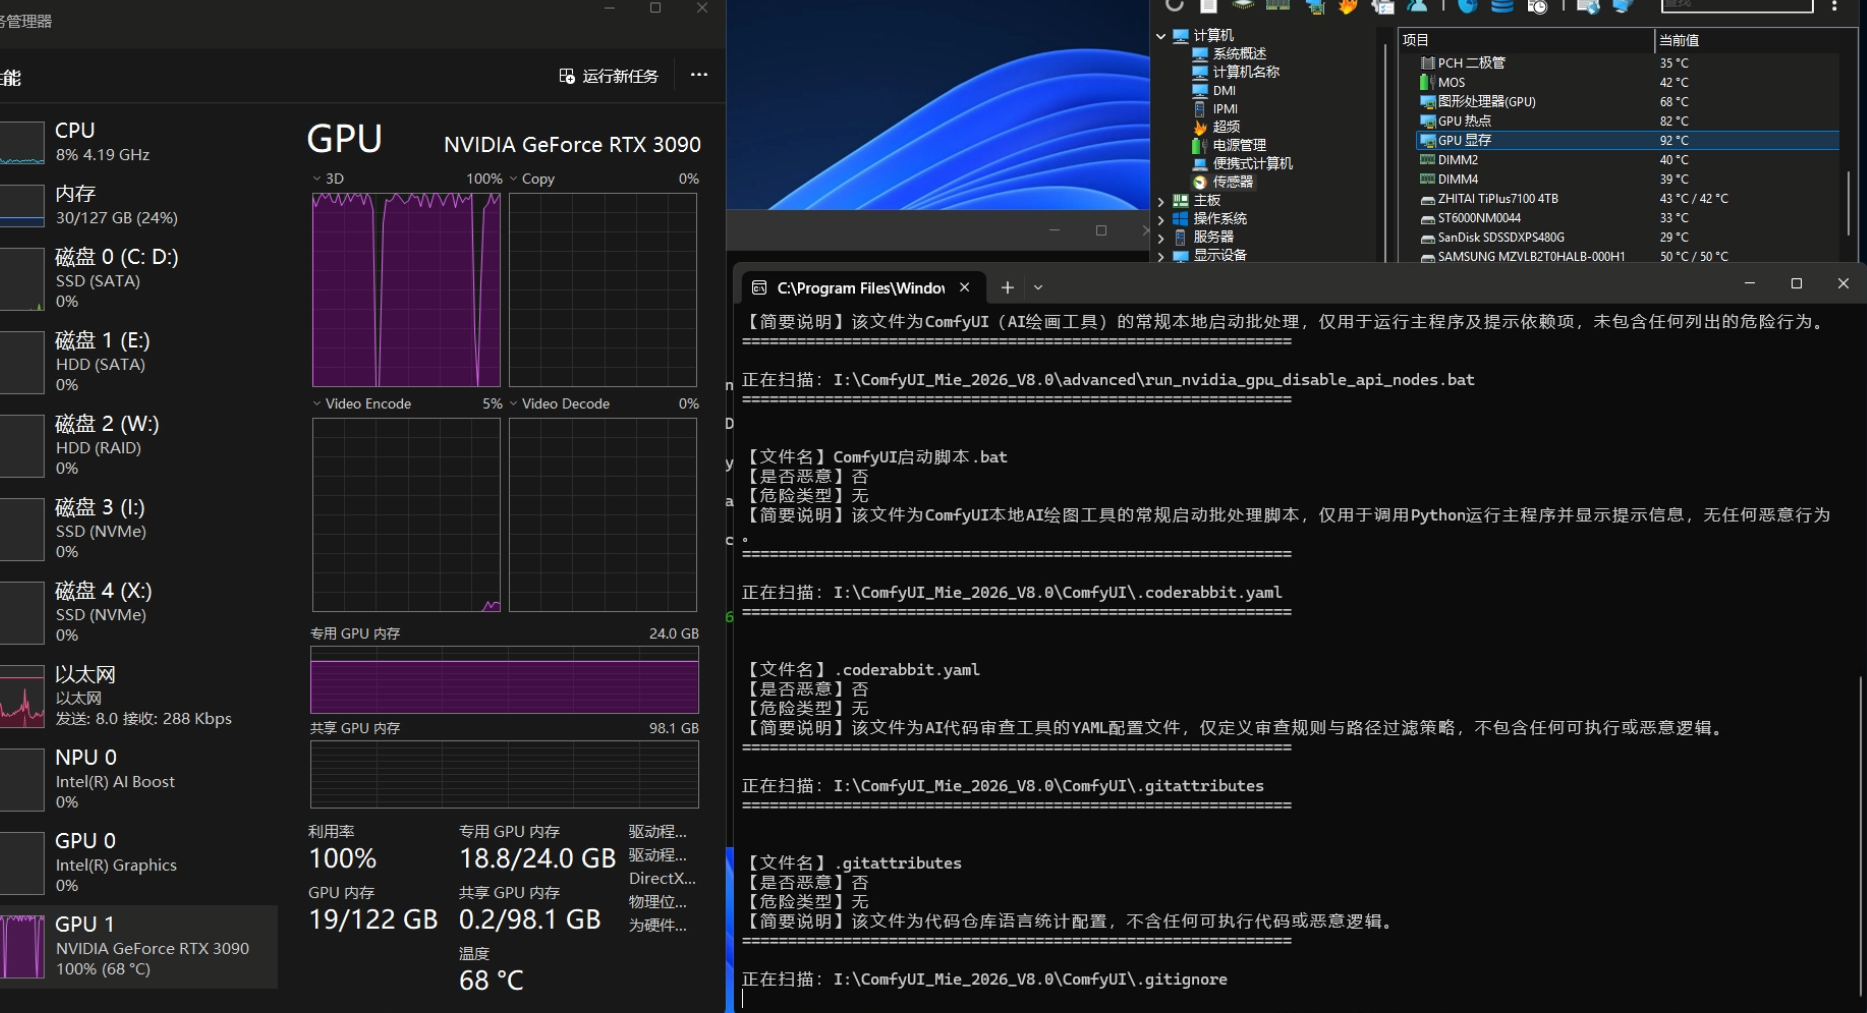Click the 18.8/24.0 GB dedicated memory value

[x=537, y=859]
